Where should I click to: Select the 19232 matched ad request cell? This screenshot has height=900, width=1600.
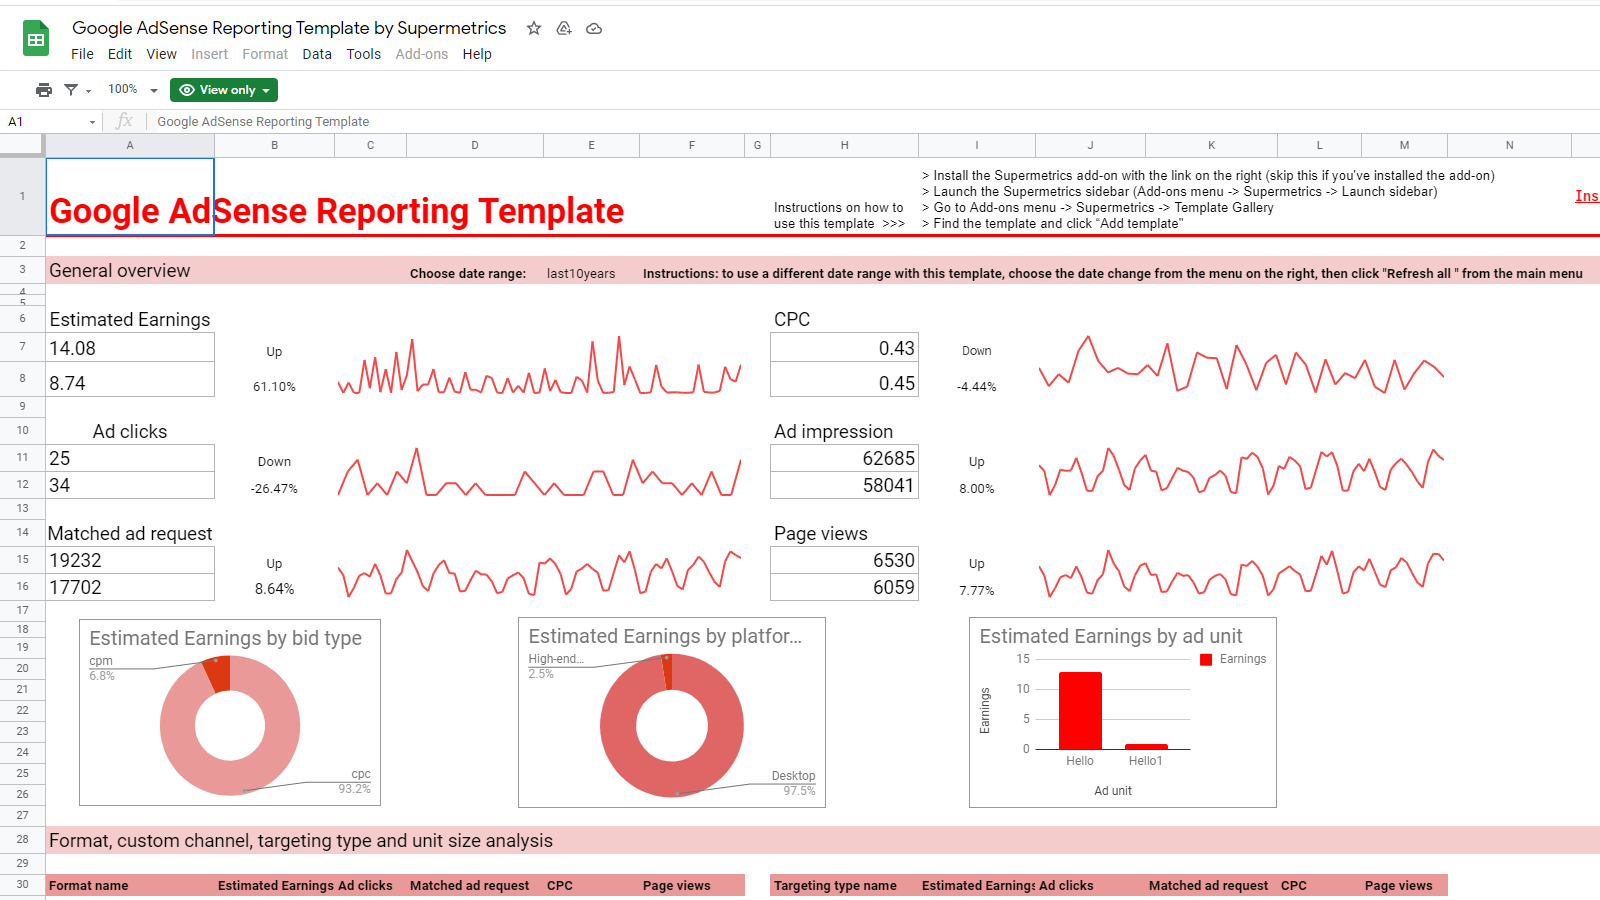(130, 560)
